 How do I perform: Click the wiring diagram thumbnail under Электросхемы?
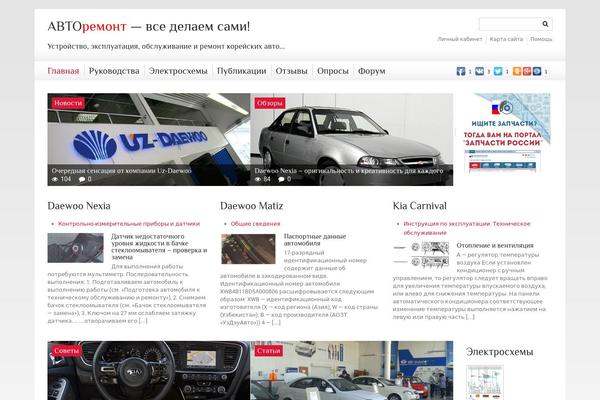click(x=485, y=382)
